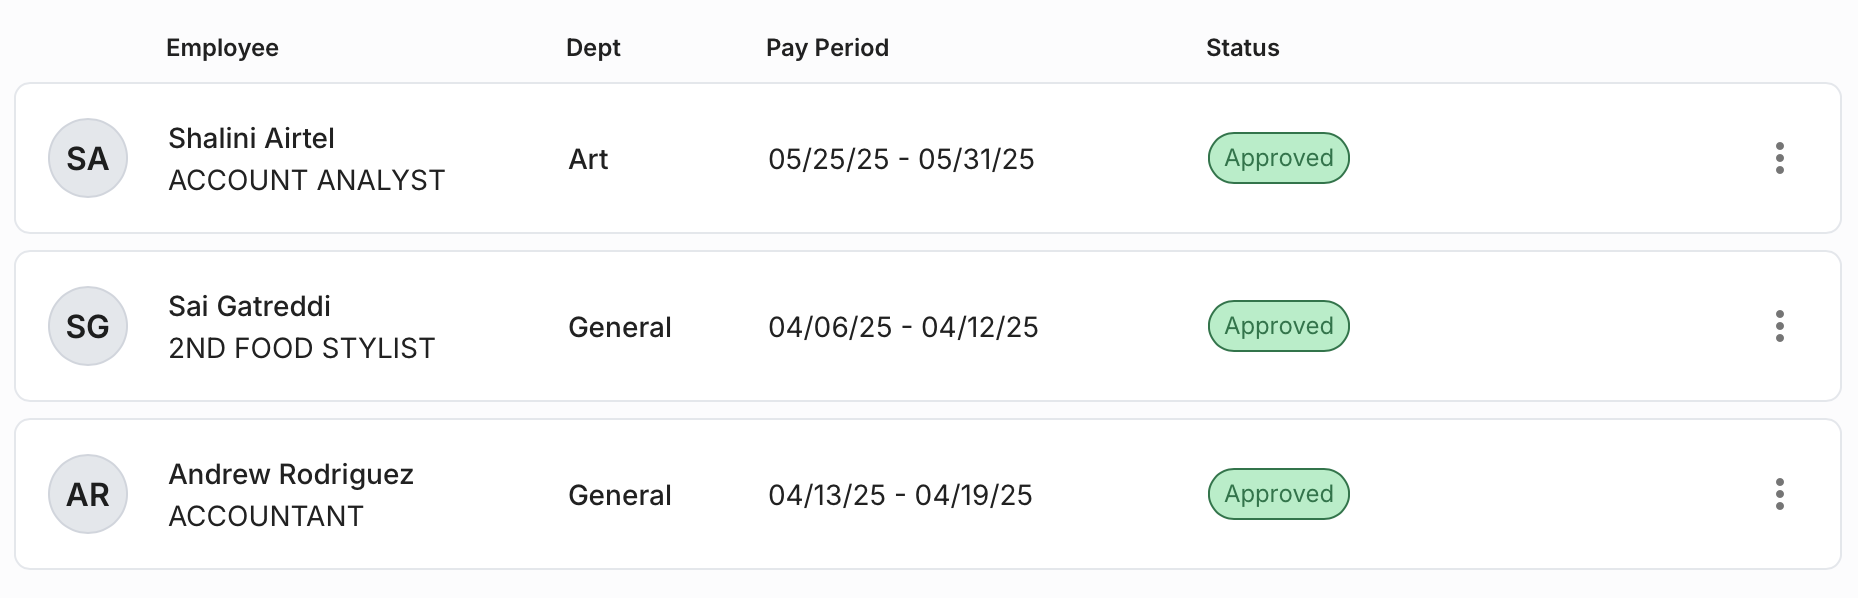The height and width of the screenshot is (598, 1858).
Task: Select the Andrew Rodriguez employee name
Action: tap(291, 474)
